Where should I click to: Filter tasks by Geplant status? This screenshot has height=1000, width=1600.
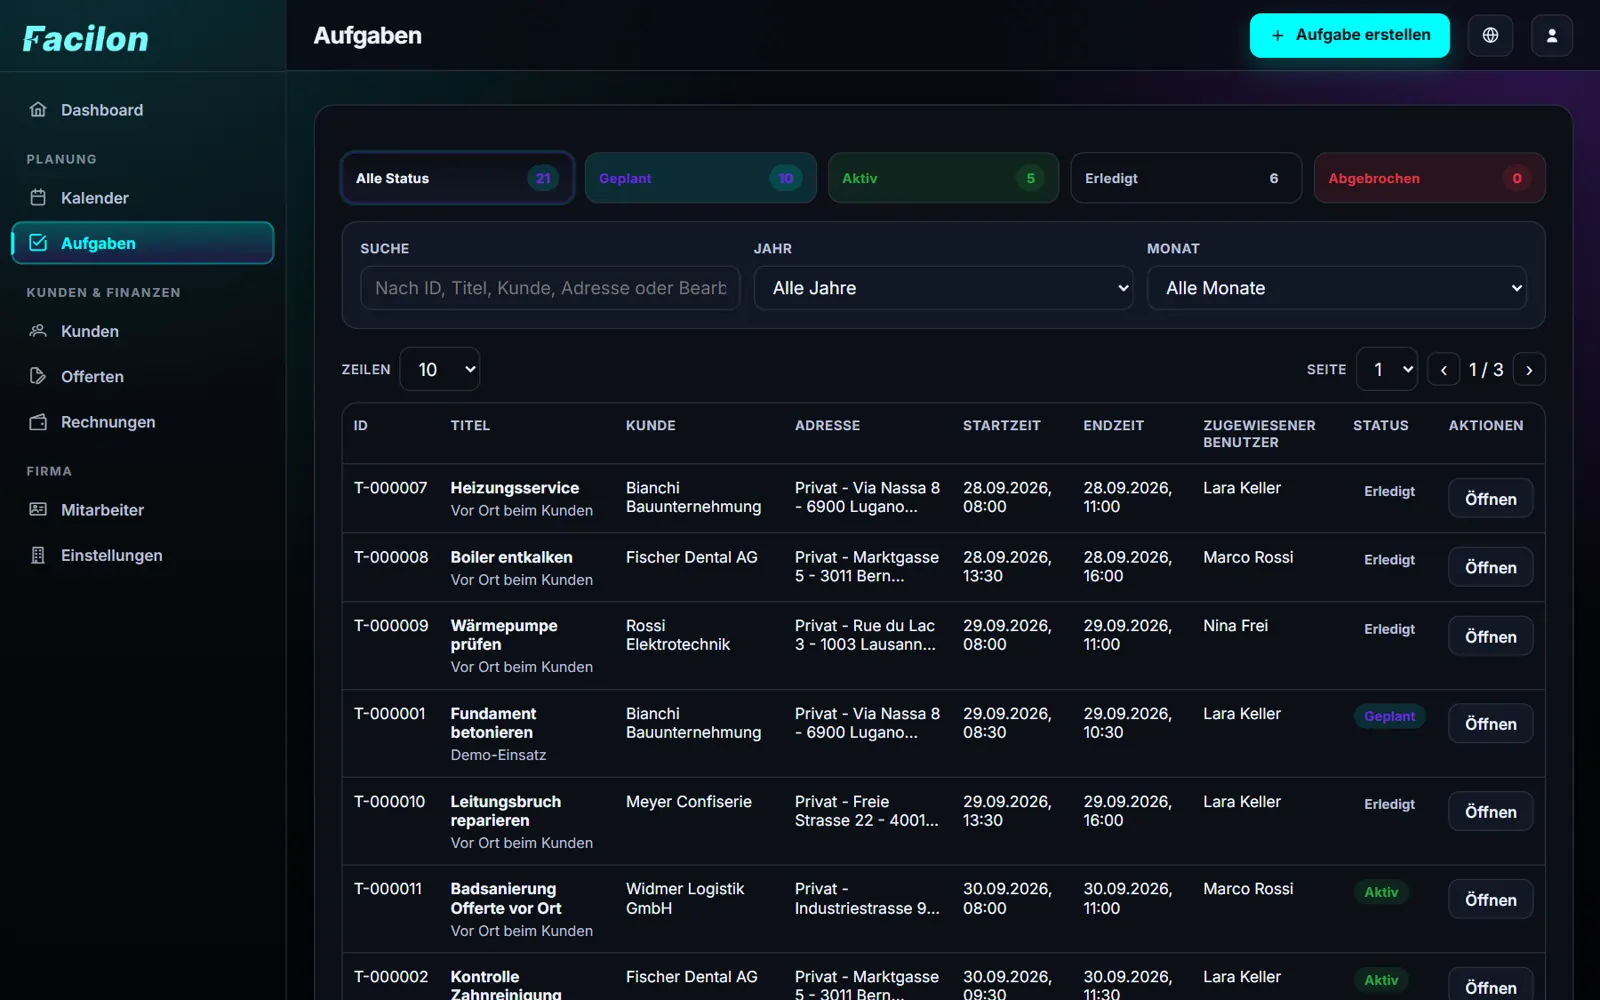pos(700,178)
